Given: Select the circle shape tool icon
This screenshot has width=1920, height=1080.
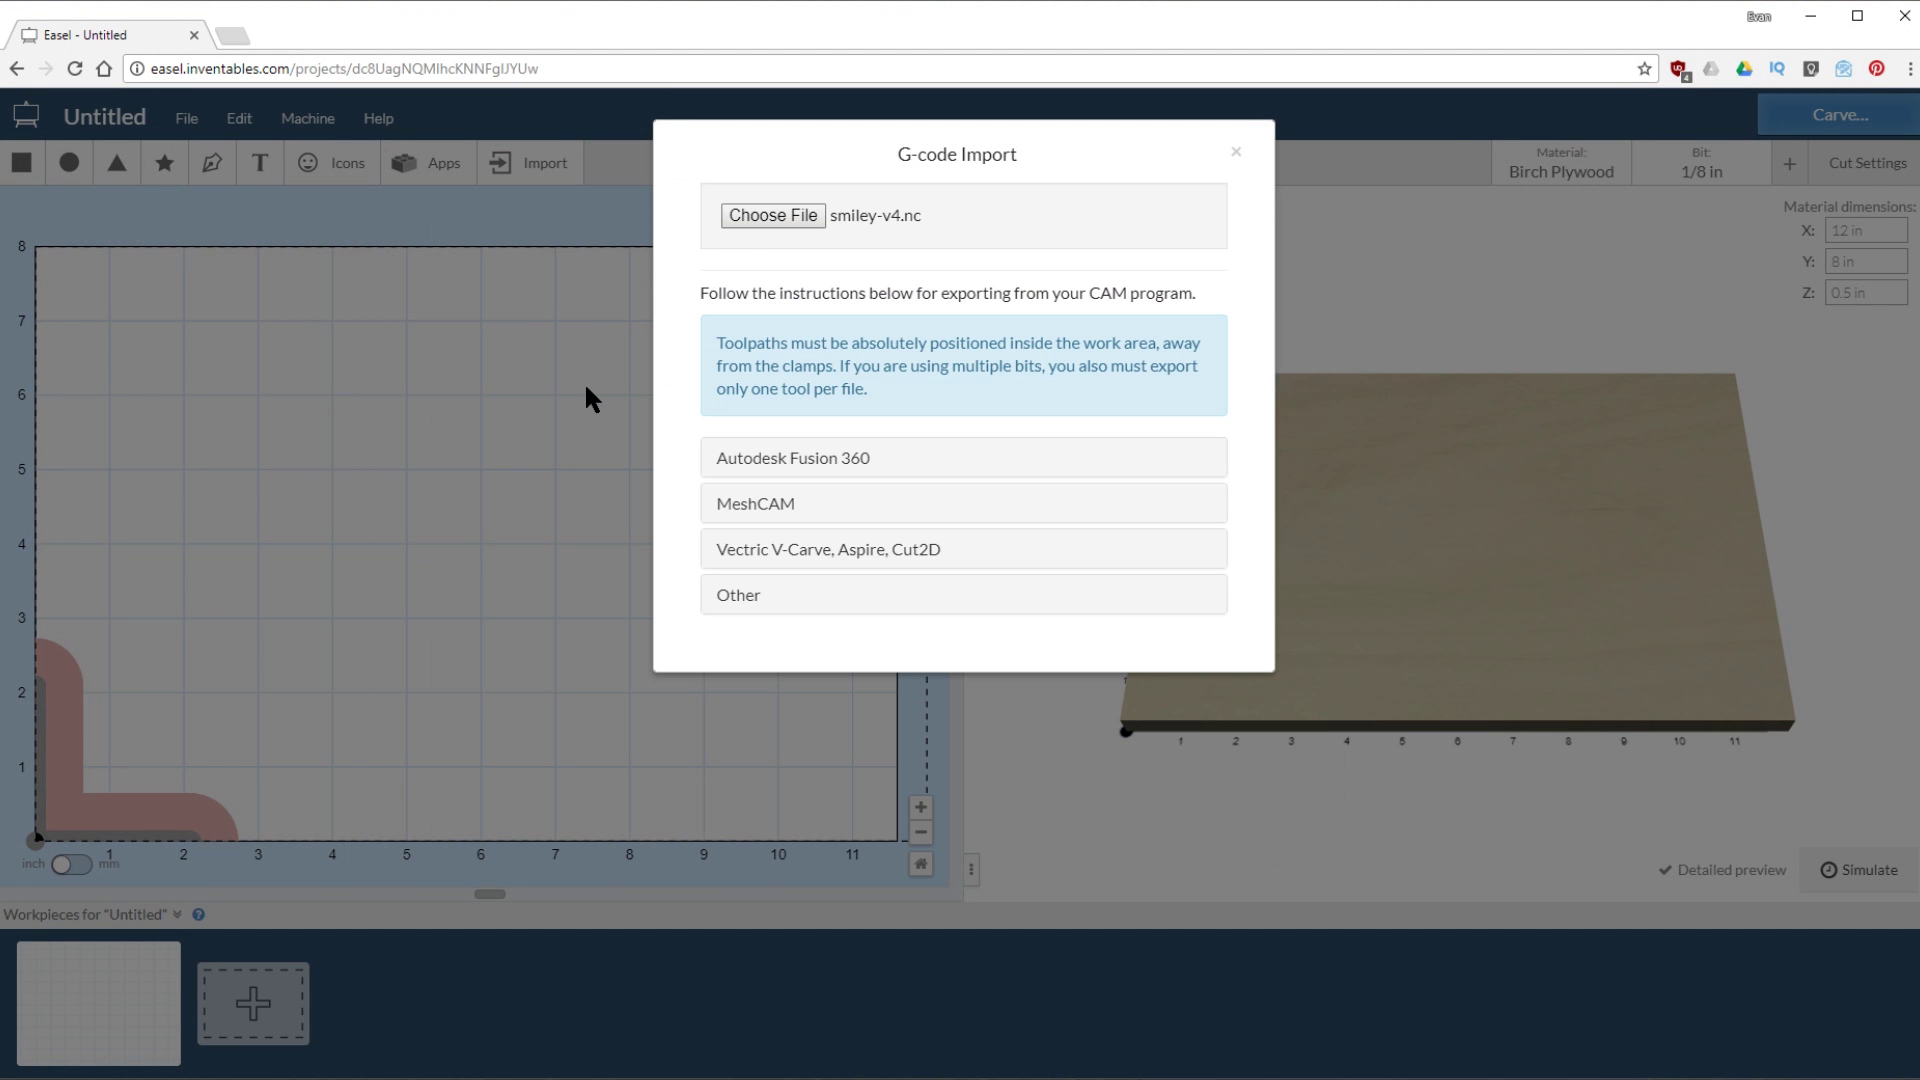Looking at the screenshot, I should click(x=69, y=162).
